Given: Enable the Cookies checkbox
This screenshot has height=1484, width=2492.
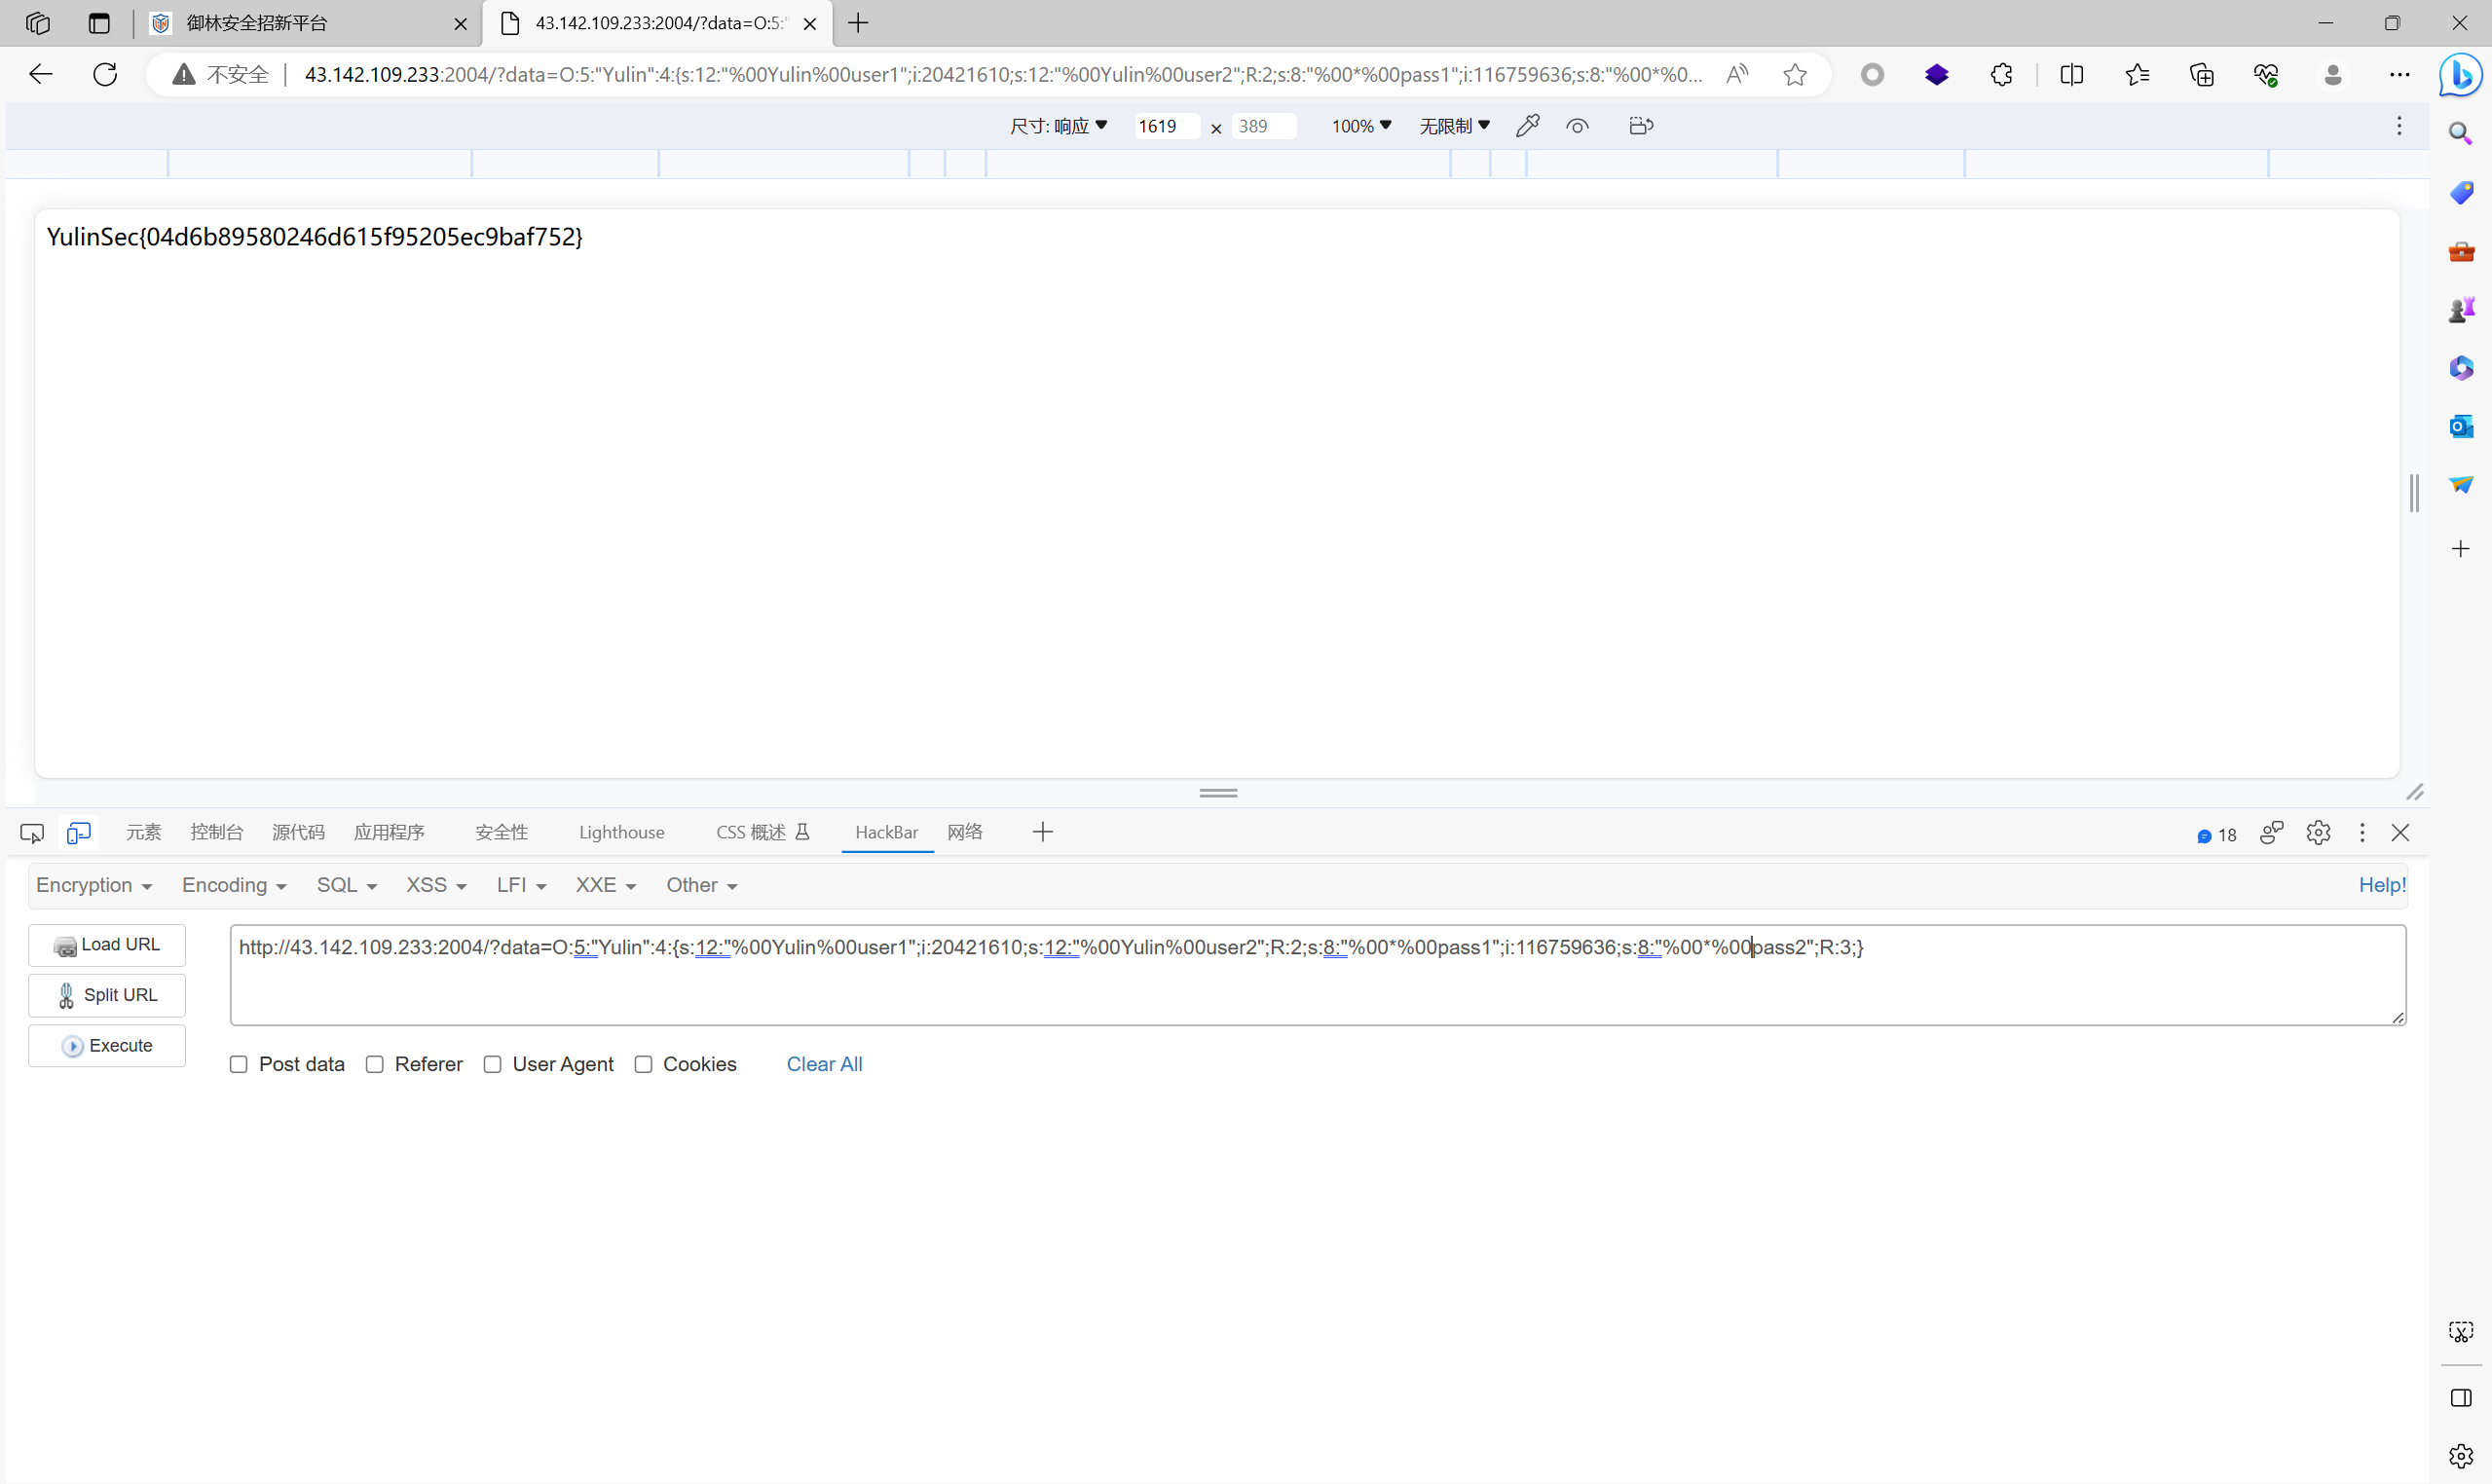Looking at the screenshot, I should point(643,1064).
